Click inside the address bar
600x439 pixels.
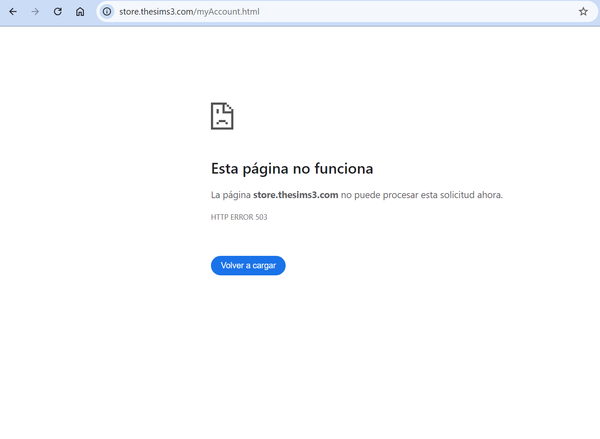coord(350,12)
